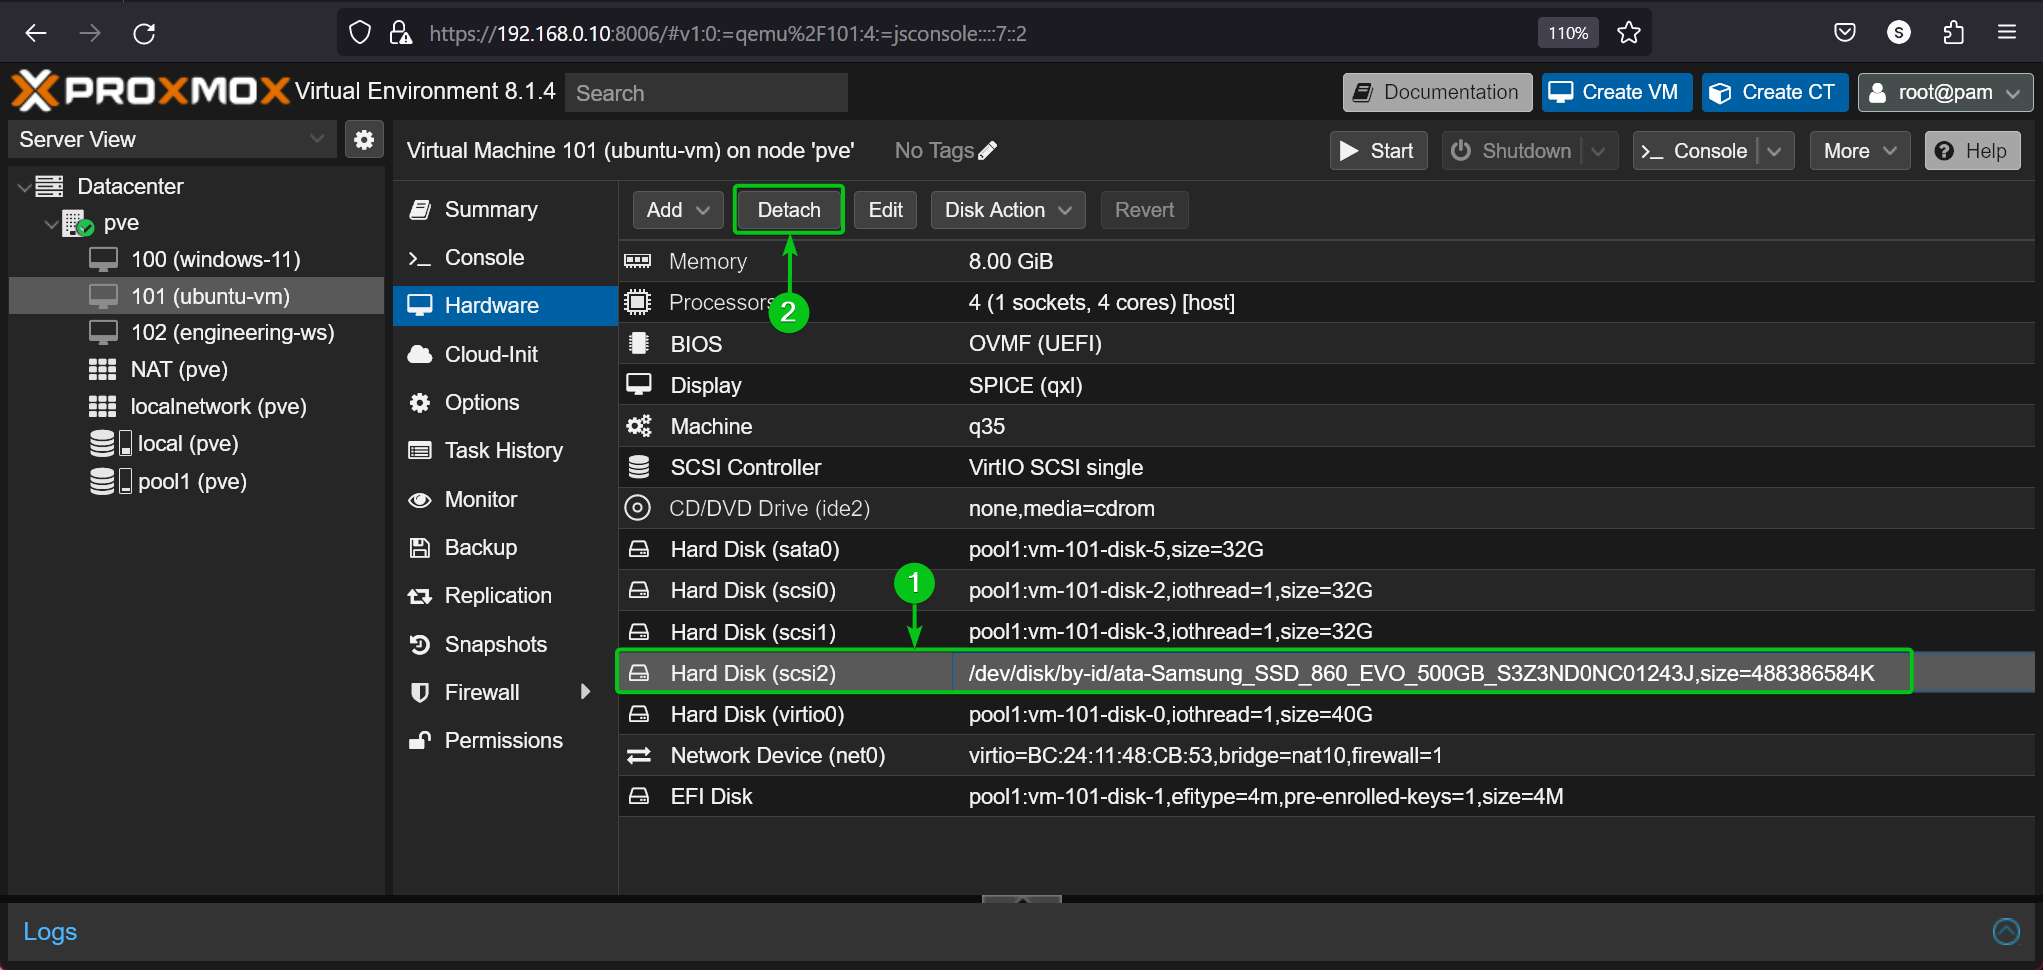Go back with the browser back arrow
The width and height of the screenshot is (2043, 970).
pyautogui.click(x=36, y=33)
